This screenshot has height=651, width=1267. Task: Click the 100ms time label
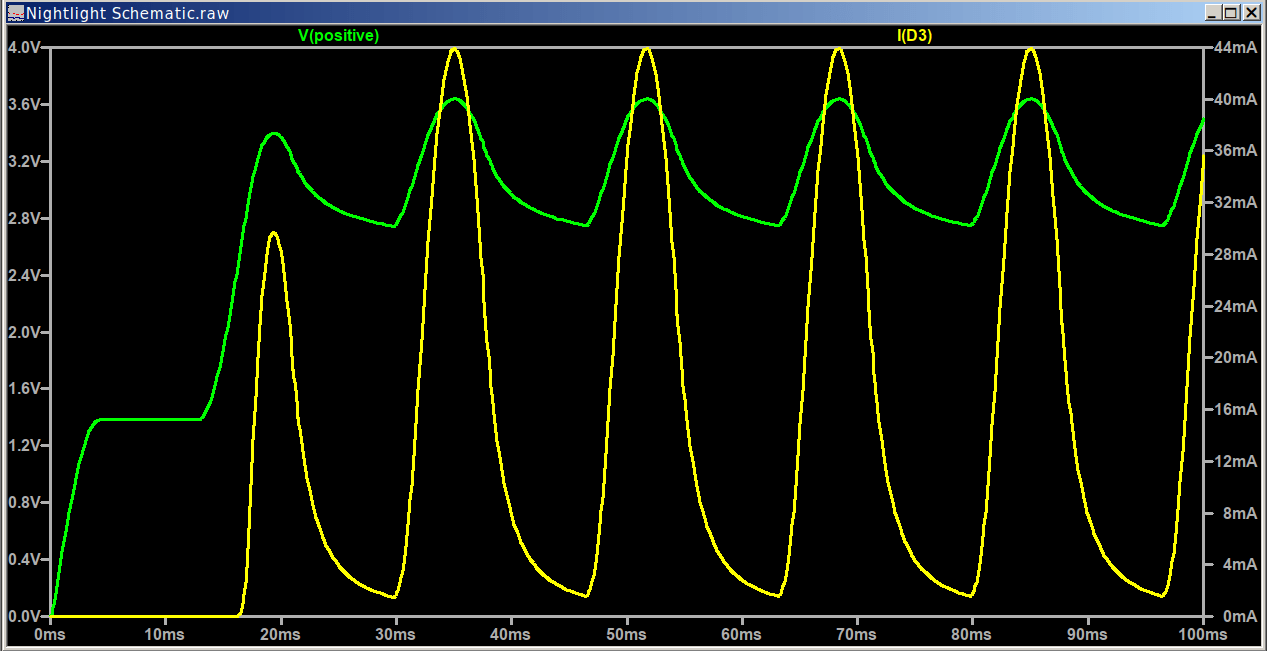1202,634
